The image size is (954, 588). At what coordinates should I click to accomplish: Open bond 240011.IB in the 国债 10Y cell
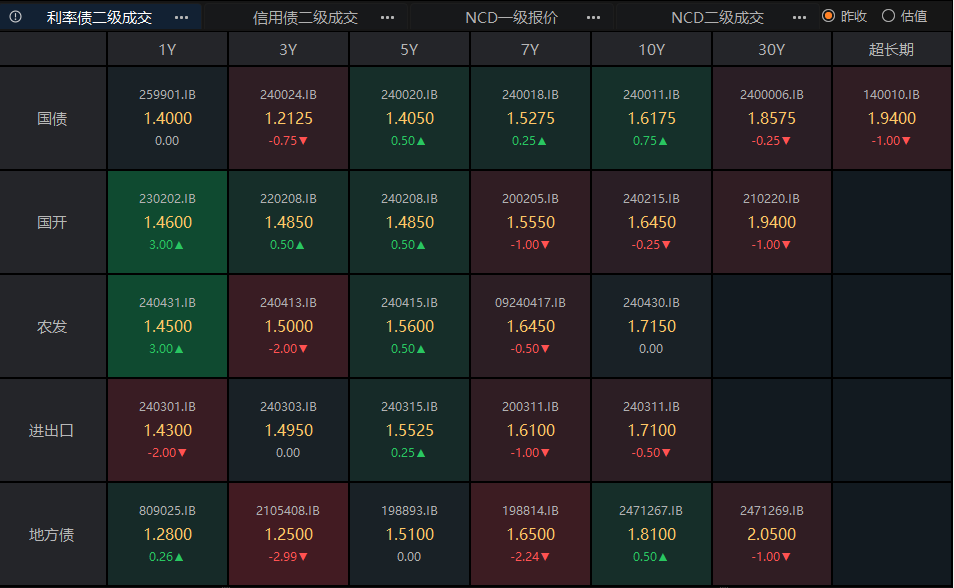[651, 118]
